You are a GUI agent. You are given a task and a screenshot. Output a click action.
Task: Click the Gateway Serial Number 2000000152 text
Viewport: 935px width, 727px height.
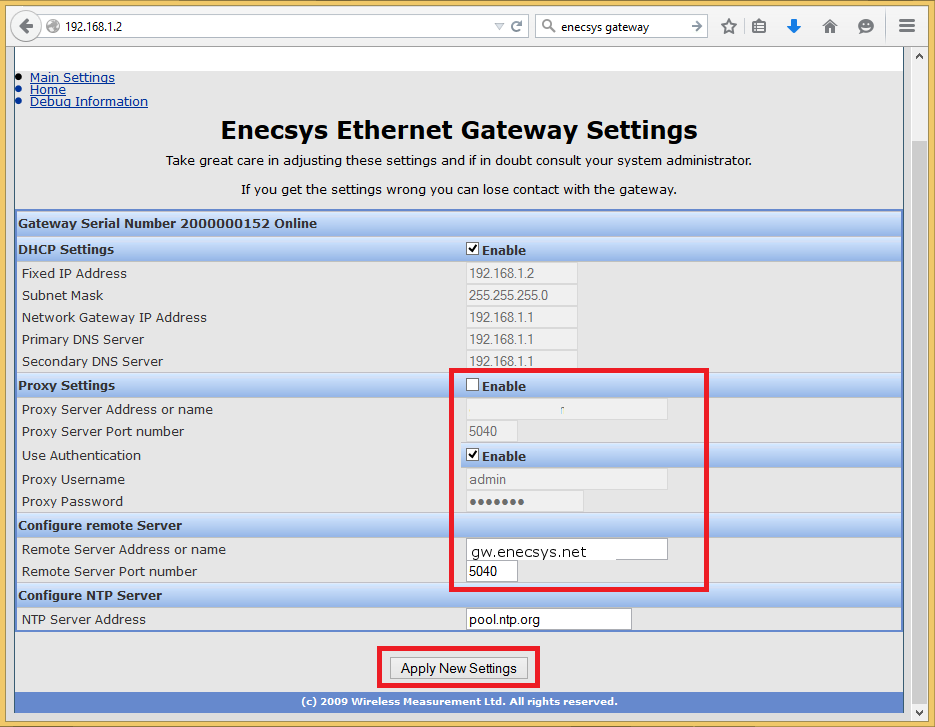tap(168, 224)
